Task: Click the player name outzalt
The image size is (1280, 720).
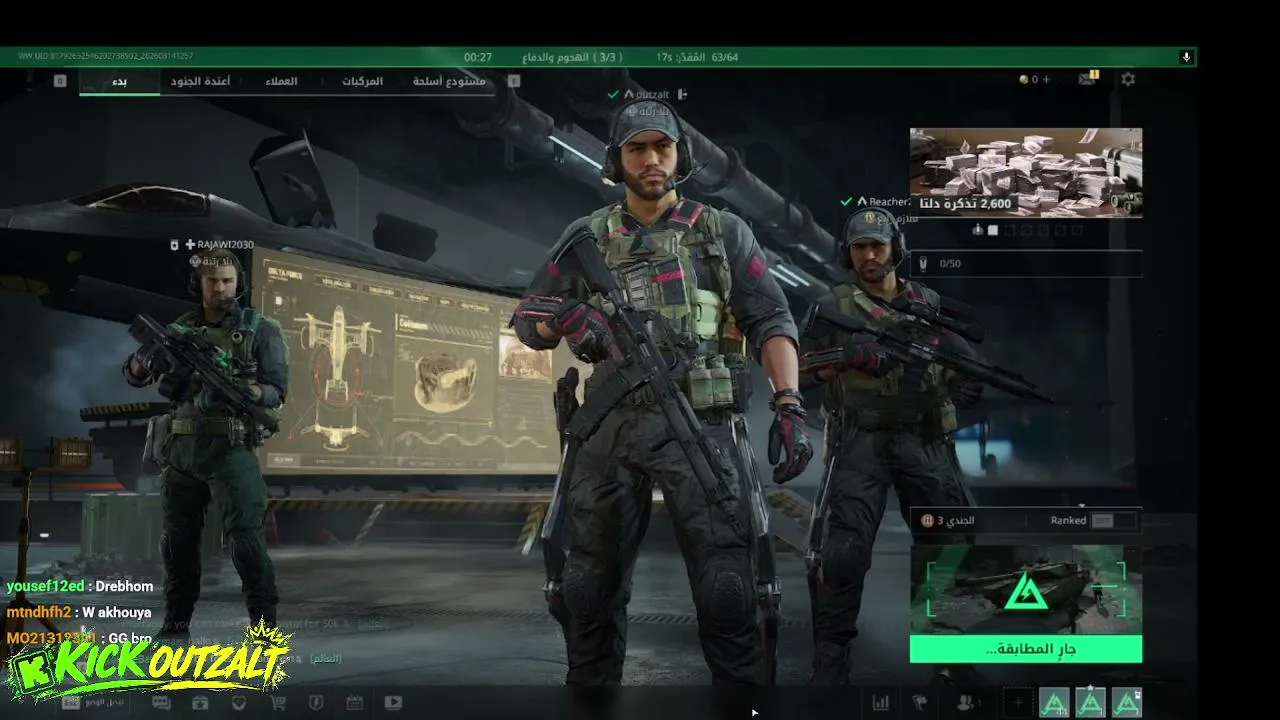Action: tap(655, 94)
